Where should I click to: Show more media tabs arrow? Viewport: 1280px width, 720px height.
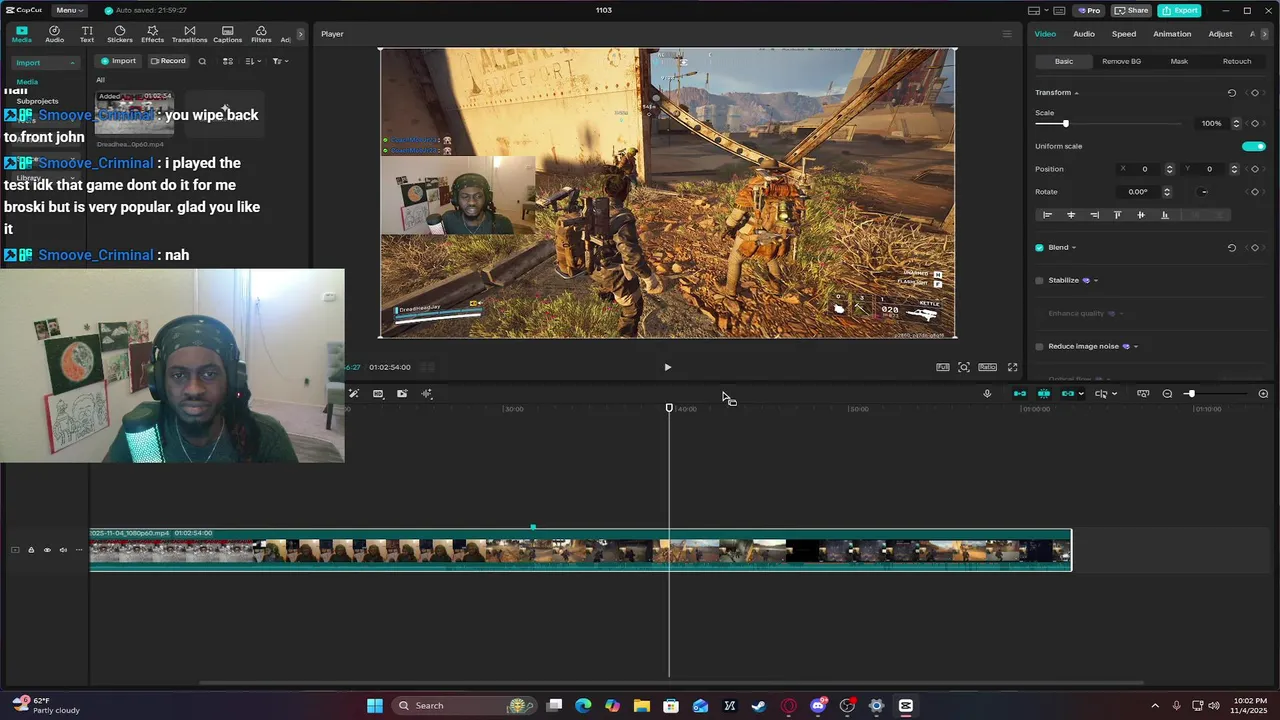300,34
